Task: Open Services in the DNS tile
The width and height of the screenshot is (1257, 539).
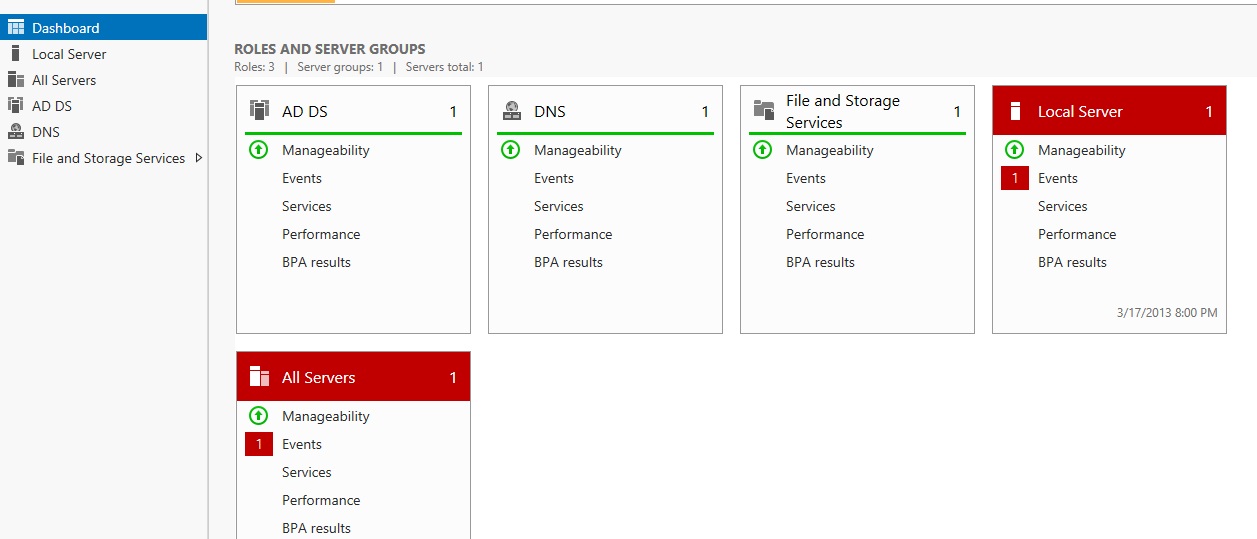Action: pos(558,206)
